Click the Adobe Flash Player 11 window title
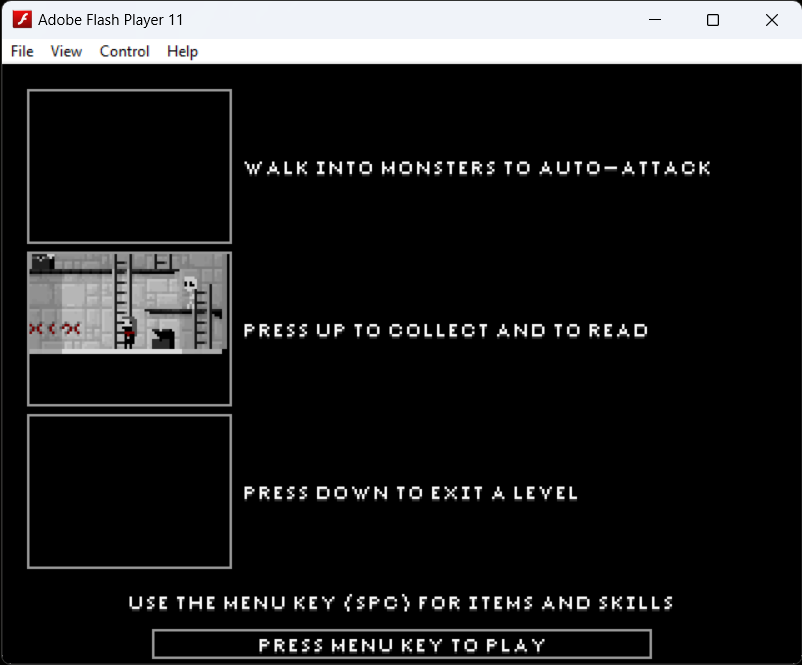 point(110,19)
